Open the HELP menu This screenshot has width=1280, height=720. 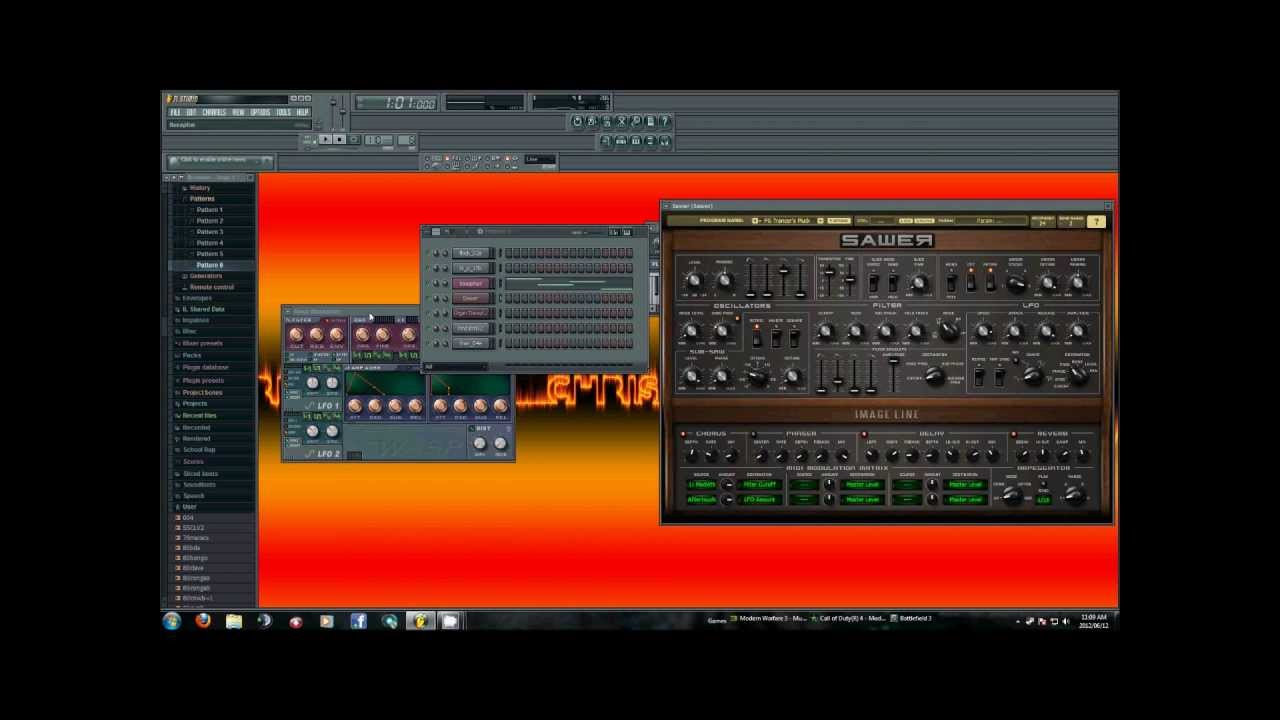[x=302, y=112]
